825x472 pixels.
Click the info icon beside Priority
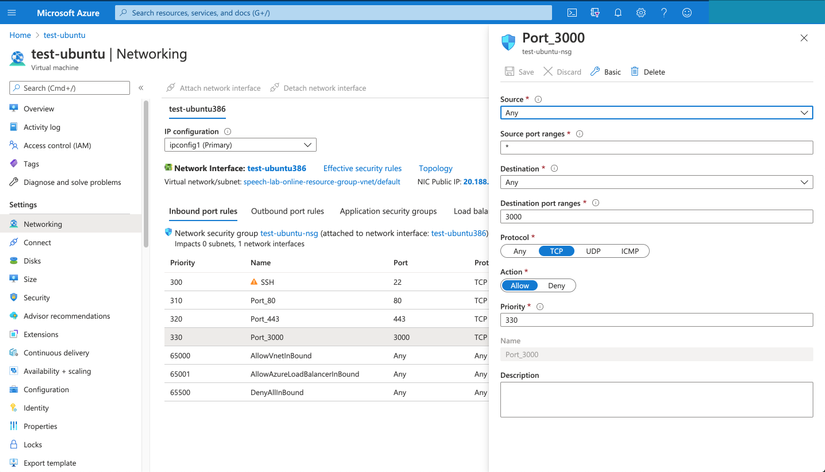tap(540, 307)
